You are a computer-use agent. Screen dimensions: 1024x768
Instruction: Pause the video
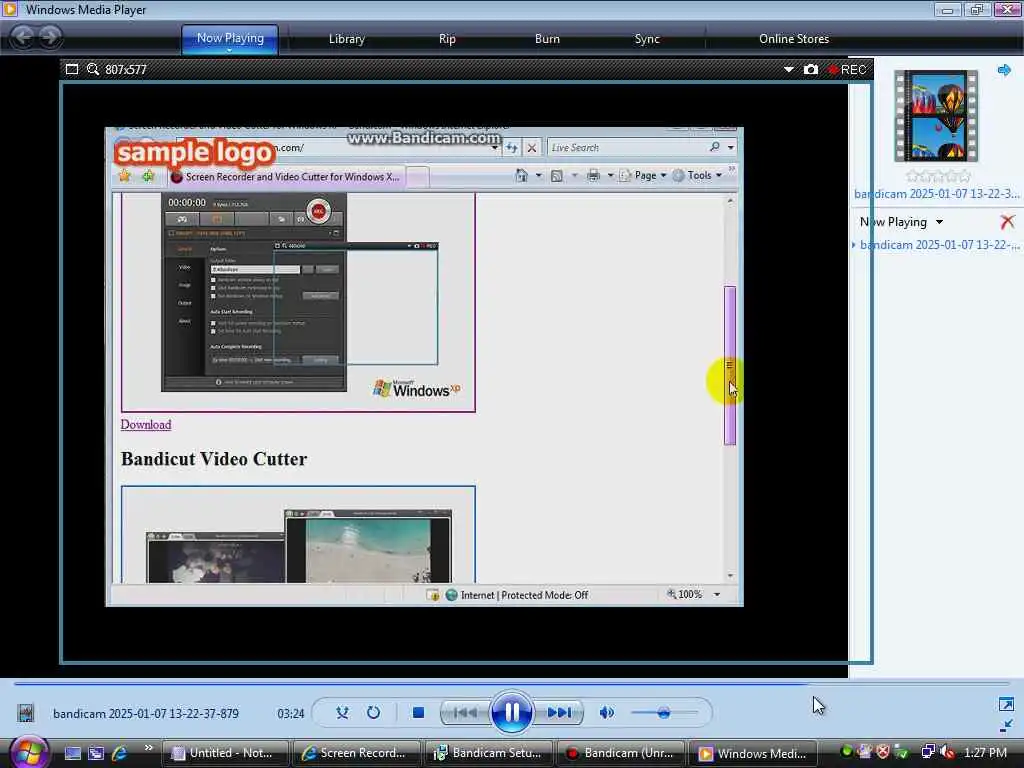[x=511, y=712]
